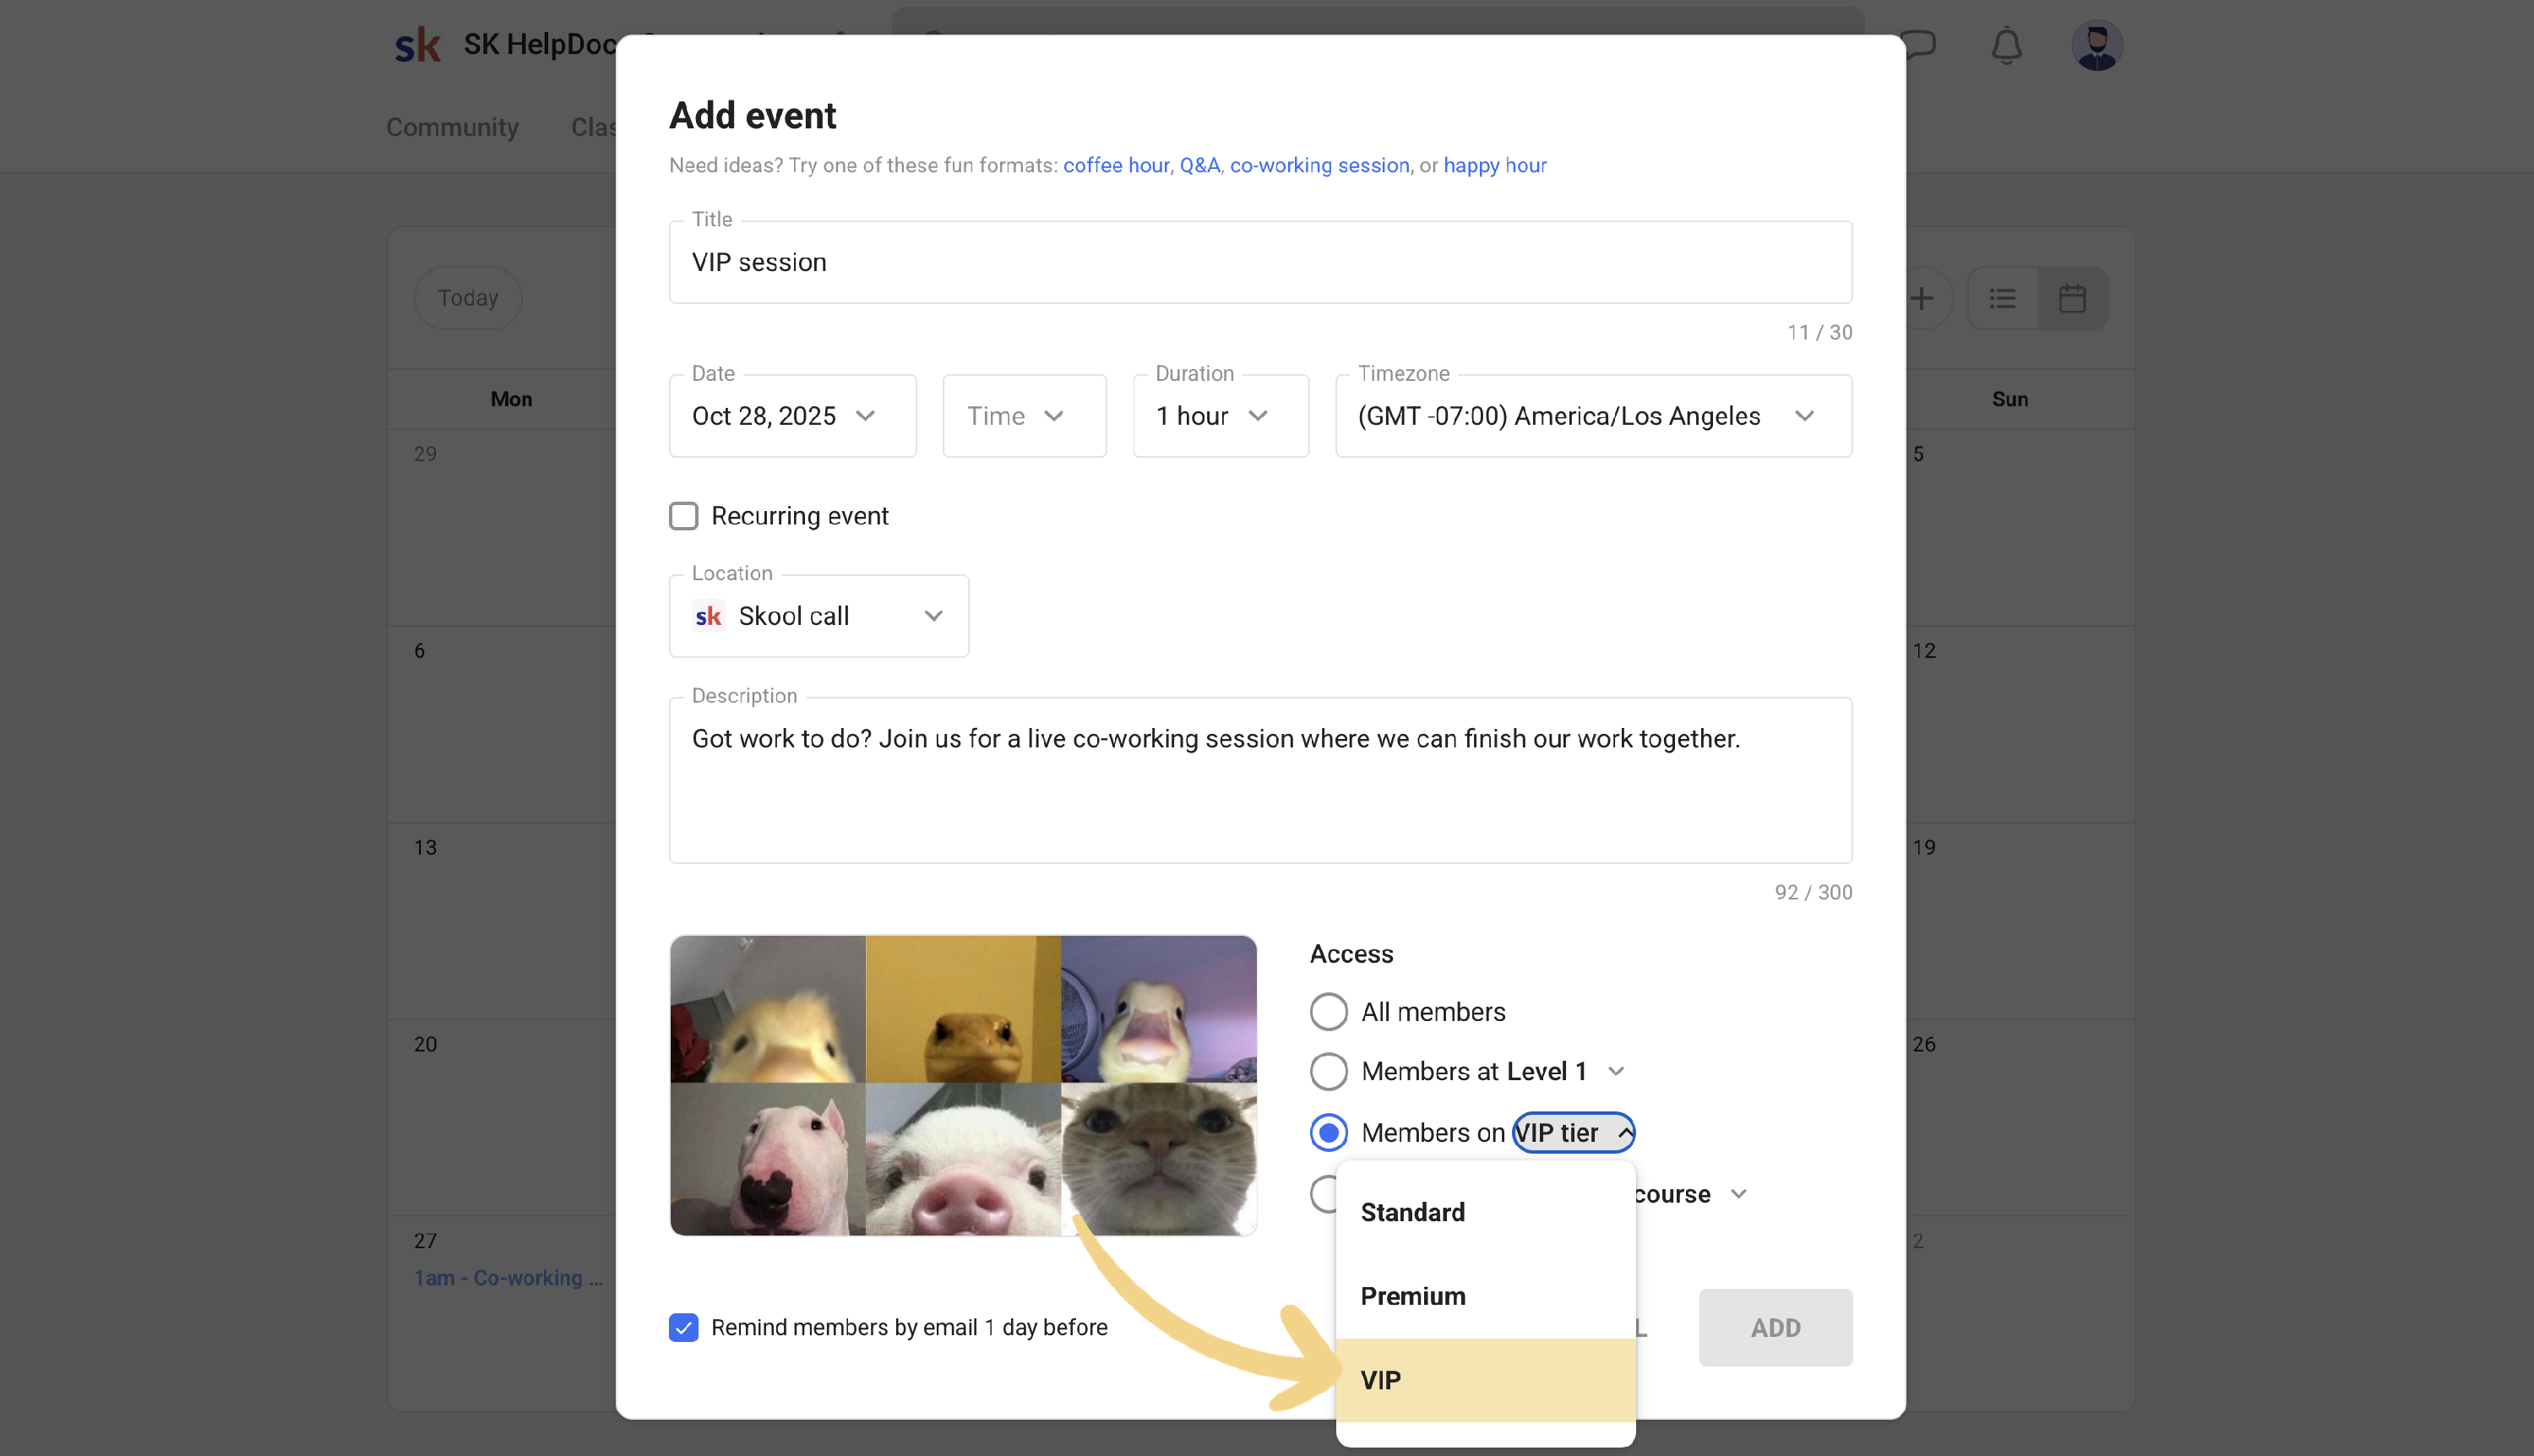Select Premium from tier menu
The height and width of the screenshot is (1456, 2534).
(1413, 1296)
